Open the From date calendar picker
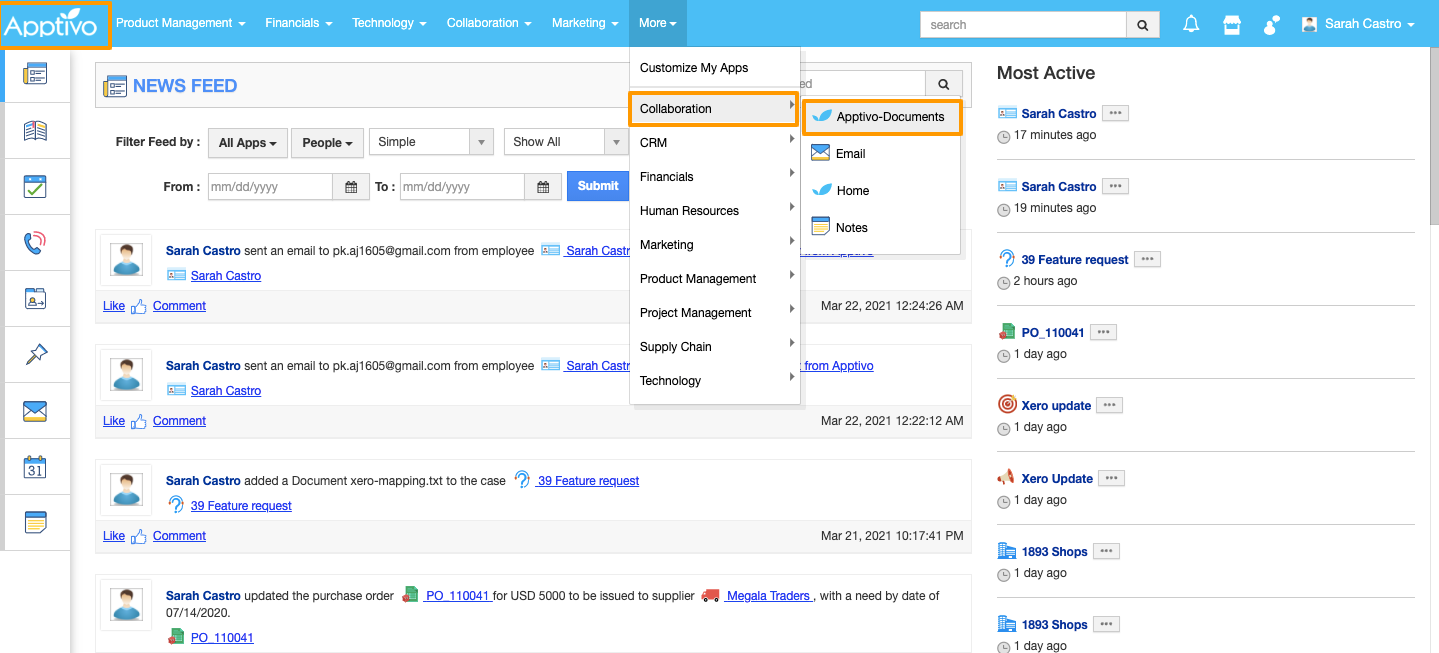 (x=350, y=187)
